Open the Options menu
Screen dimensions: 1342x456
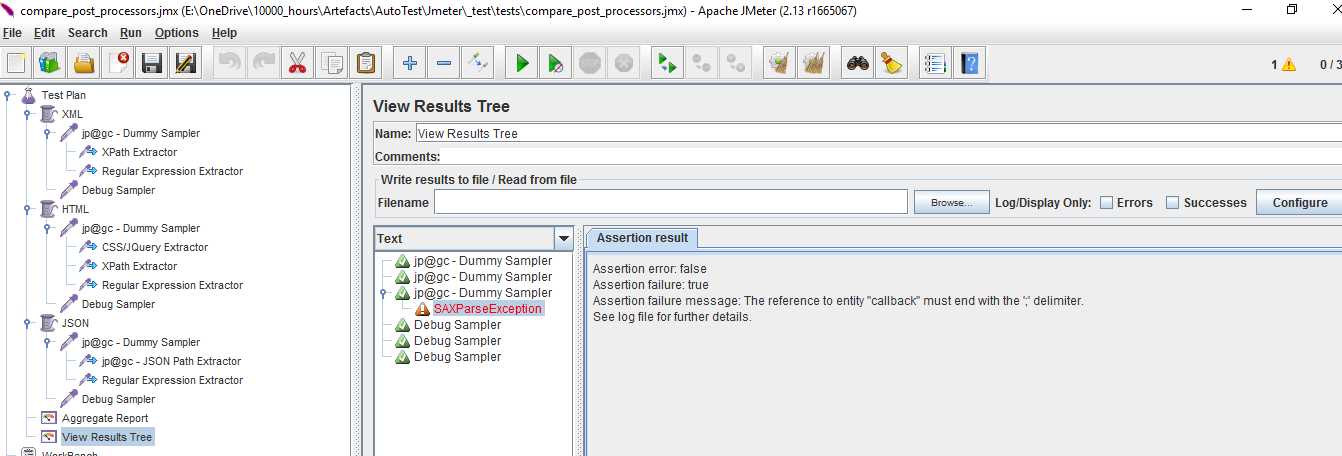pos(177,33)
